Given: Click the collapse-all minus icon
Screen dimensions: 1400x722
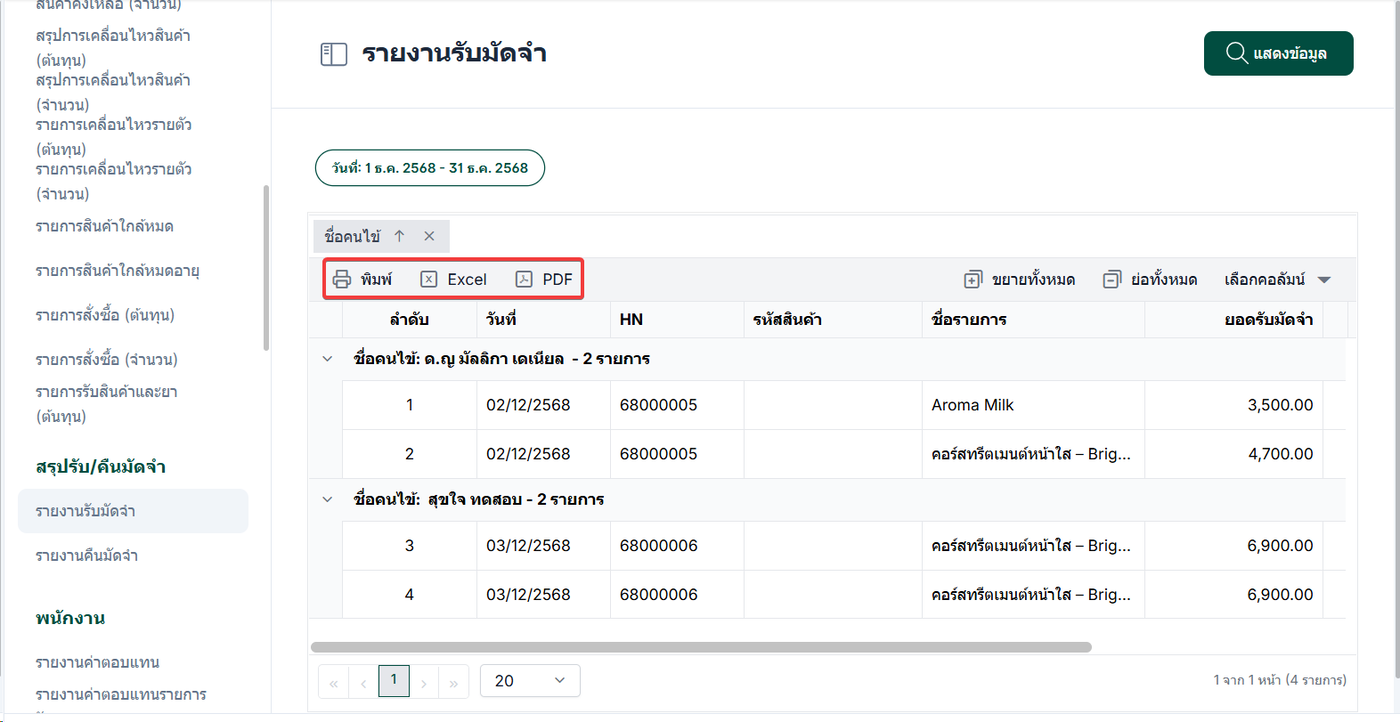Looking at the screenshot, I should 1111,280.
